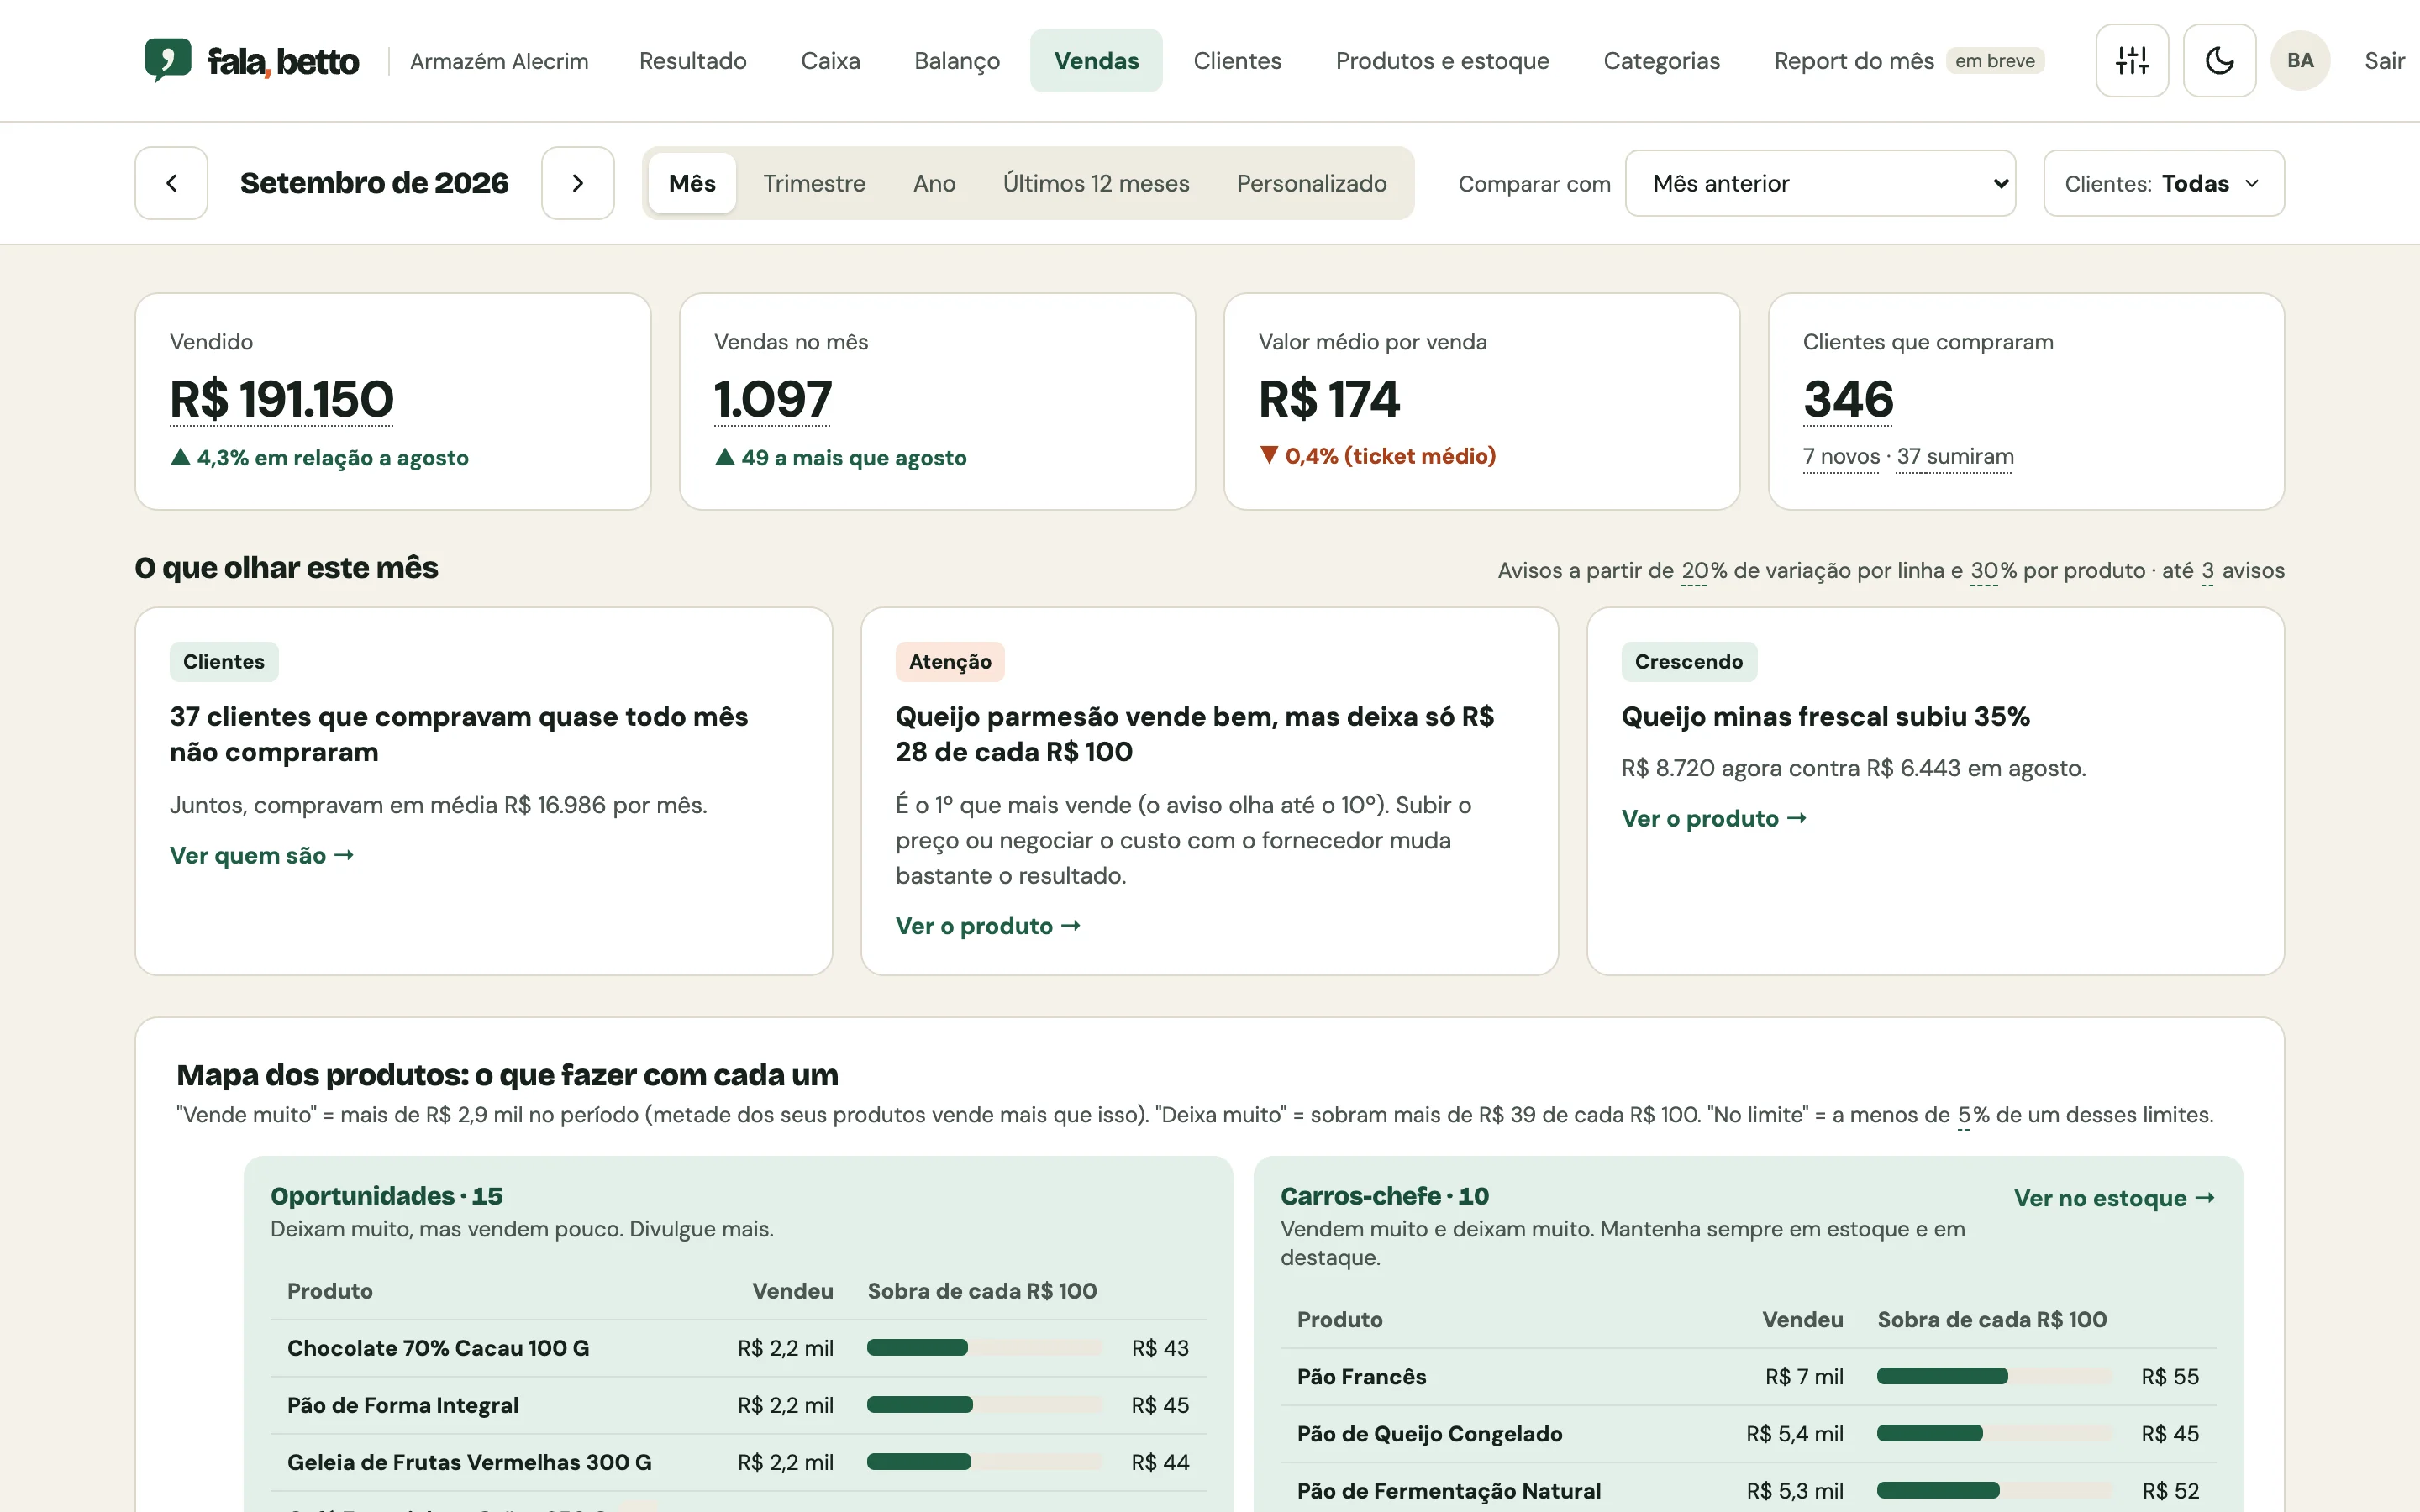Select Geleia de Frutas Vermelhas 300 G
Screen dimensions: 2420x1512
click(738, 1462)
